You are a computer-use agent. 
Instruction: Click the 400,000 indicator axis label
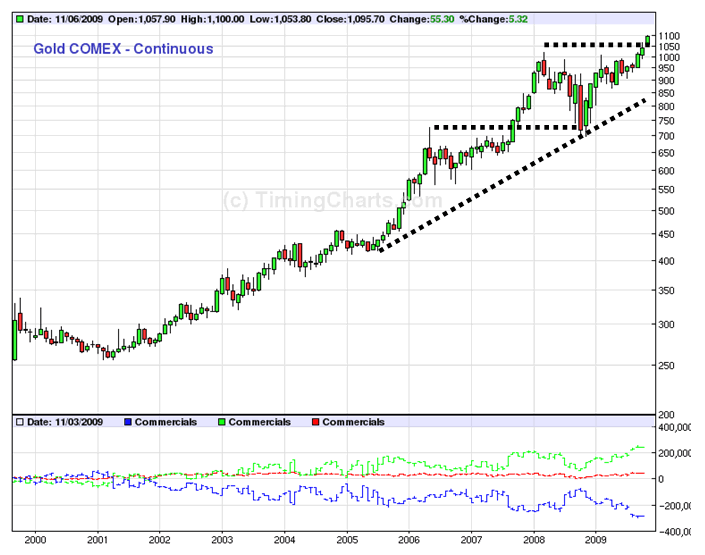pyautogui.click(x=677, y=427)
